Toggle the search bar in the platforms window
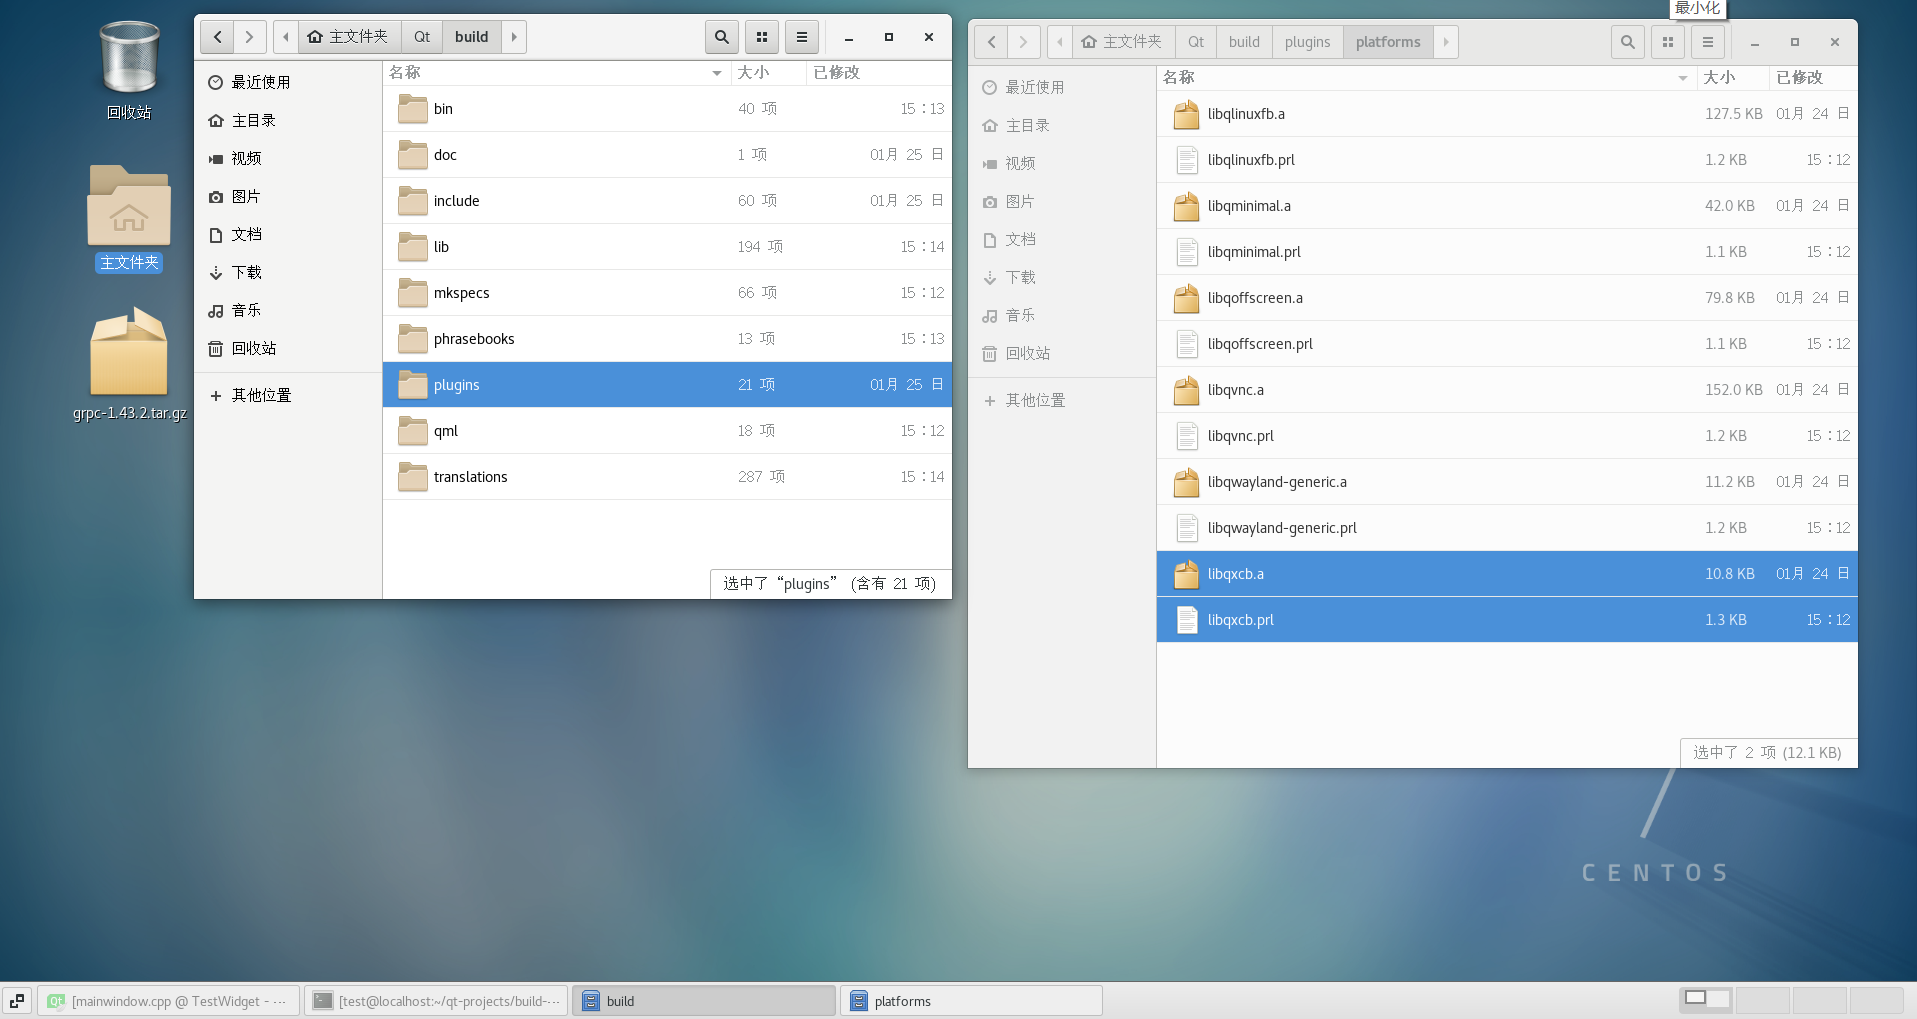The width and height of the screenshot is (1917, 1019). (x=1628, y=42)
